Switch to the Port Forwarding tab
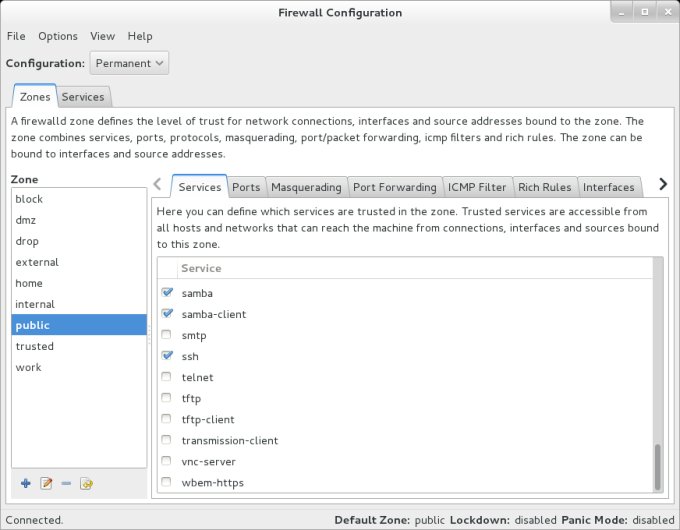Image resolution: width=680 pixels, height=530 pixels. (394, 187)
